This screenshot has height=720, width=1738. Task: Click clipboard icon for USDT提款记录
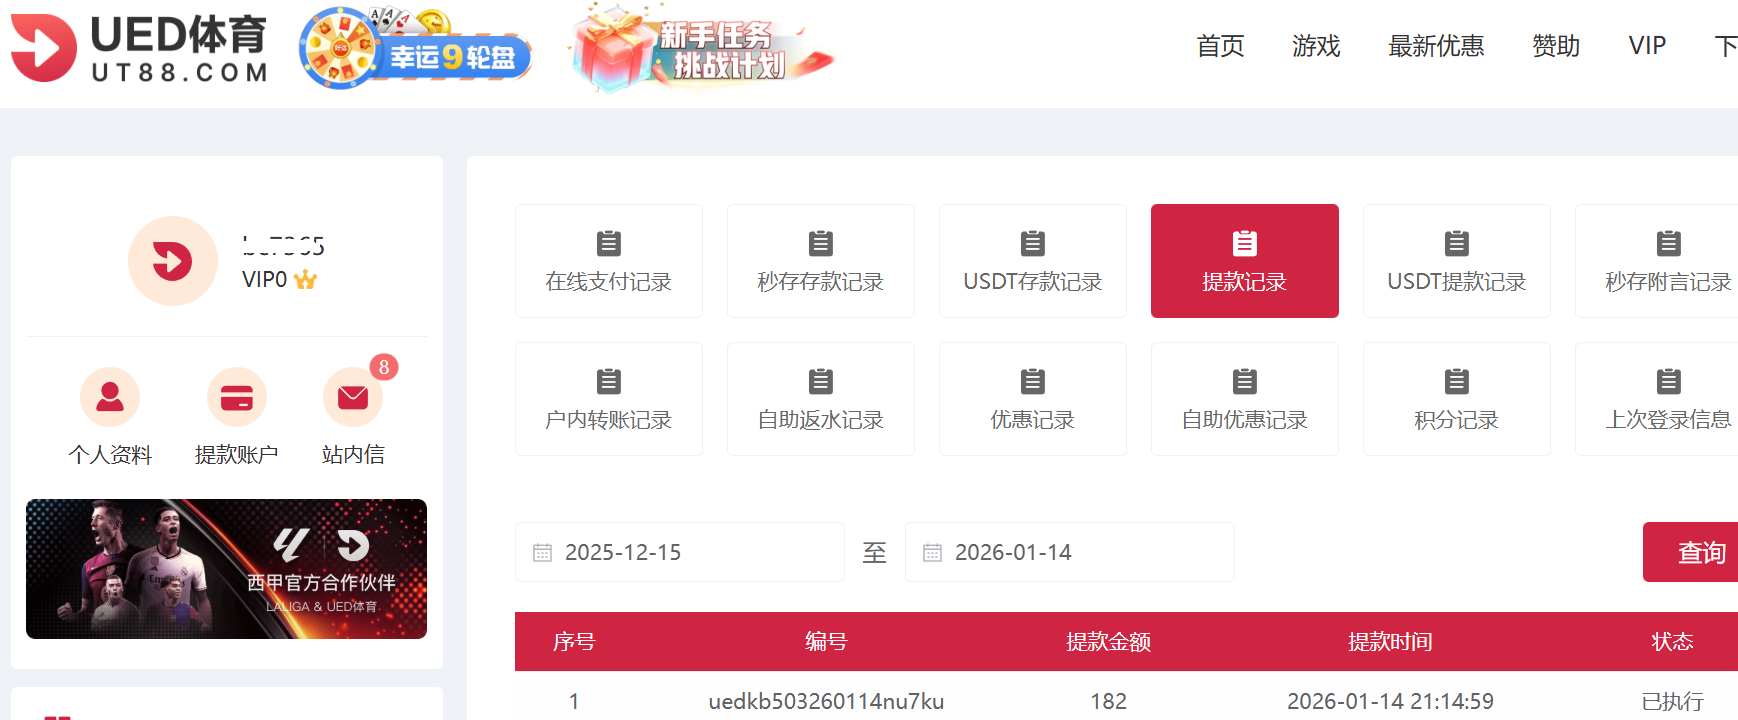[x=1457, y=243]
